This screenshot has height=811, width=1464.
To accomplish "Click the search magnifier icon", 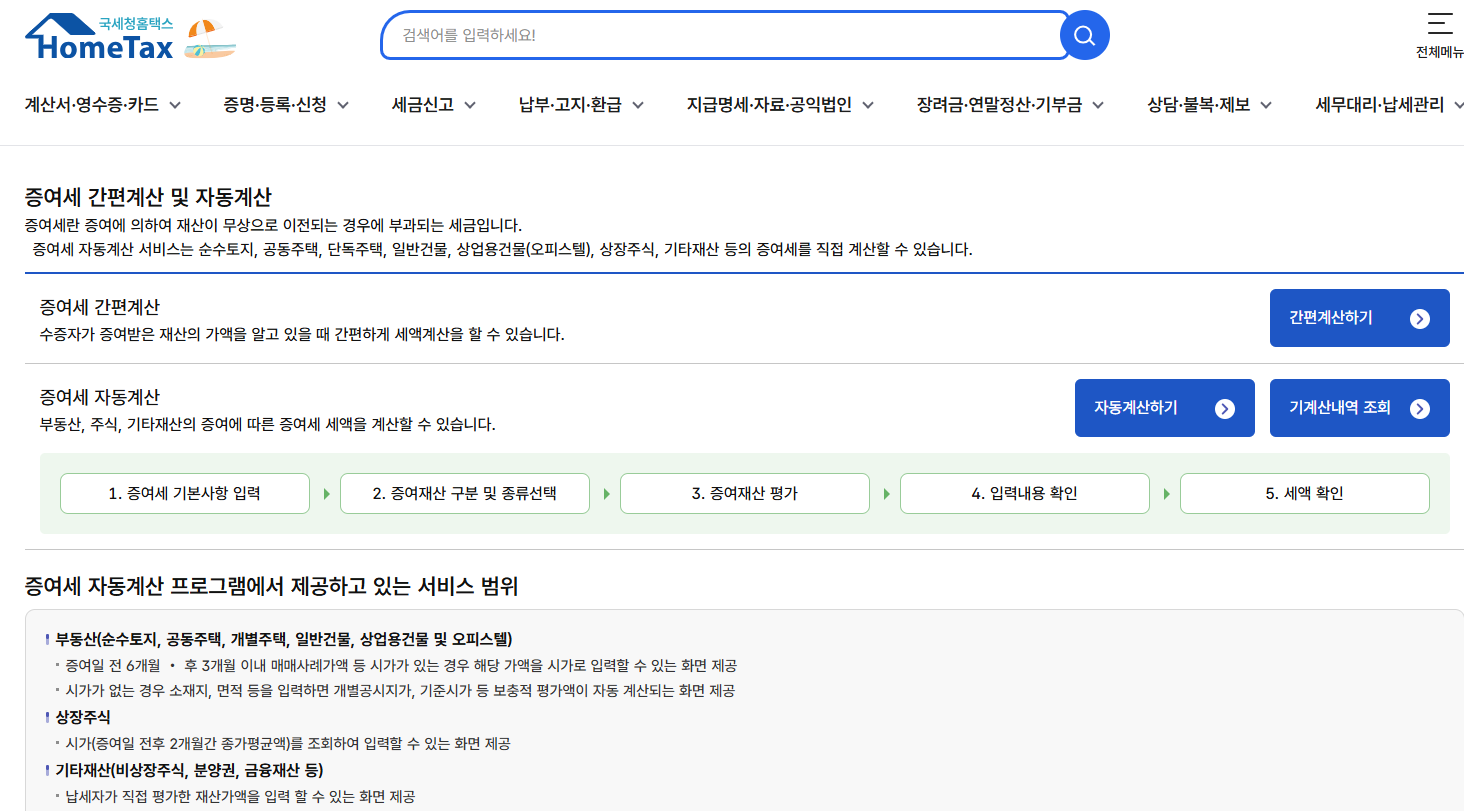I will pos(1084,35).
